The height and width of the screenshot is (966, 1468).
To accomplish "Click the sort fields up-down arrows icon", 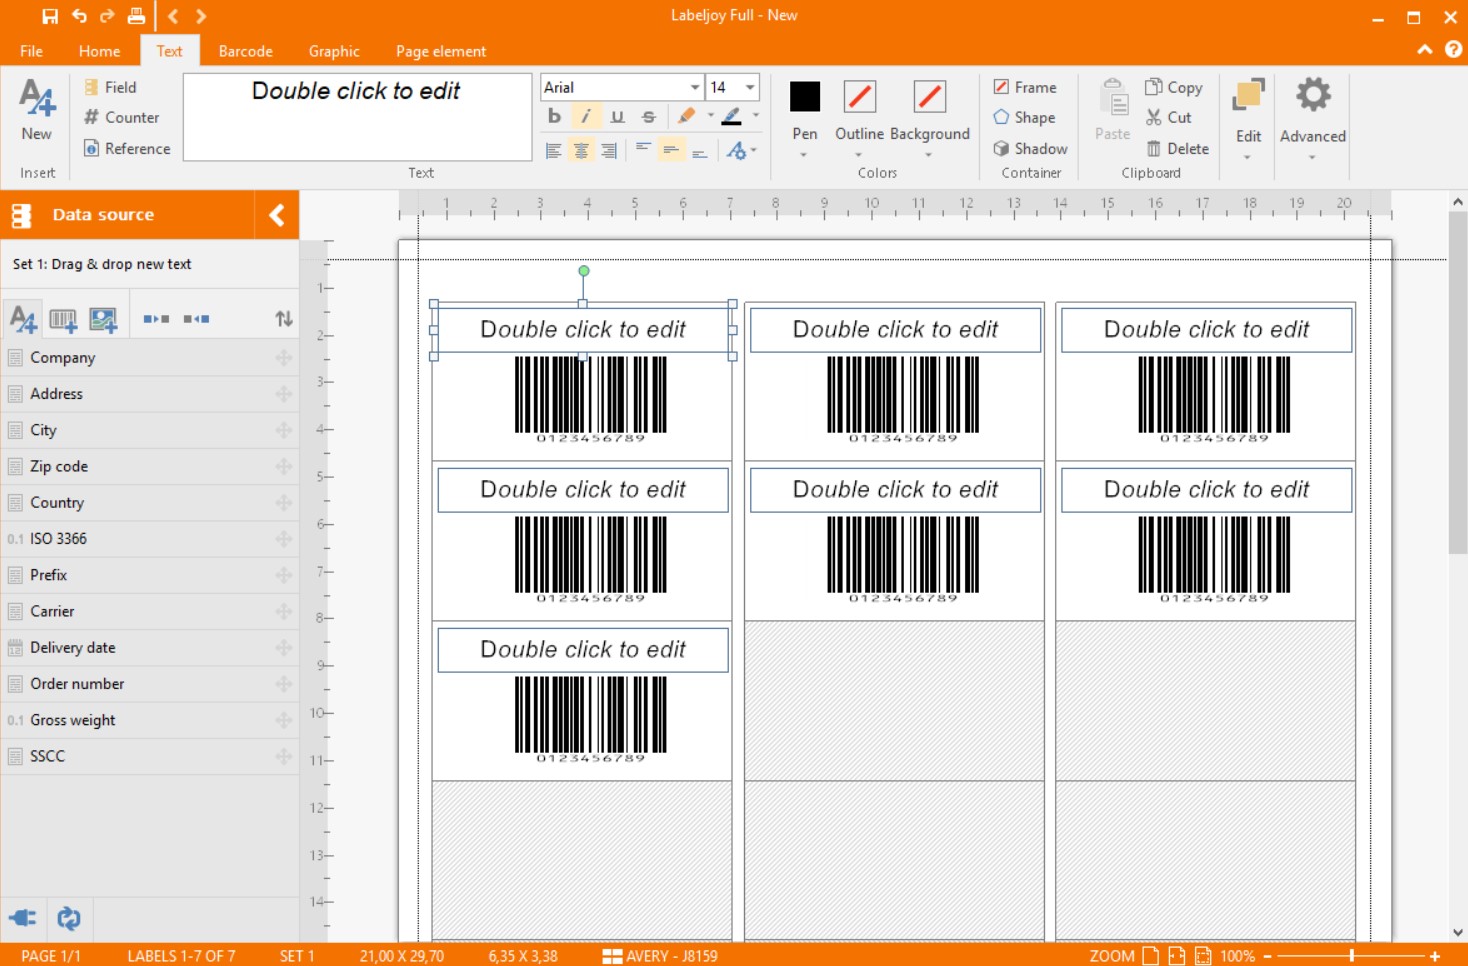I will pyautogui.click(x=284, y=319).
